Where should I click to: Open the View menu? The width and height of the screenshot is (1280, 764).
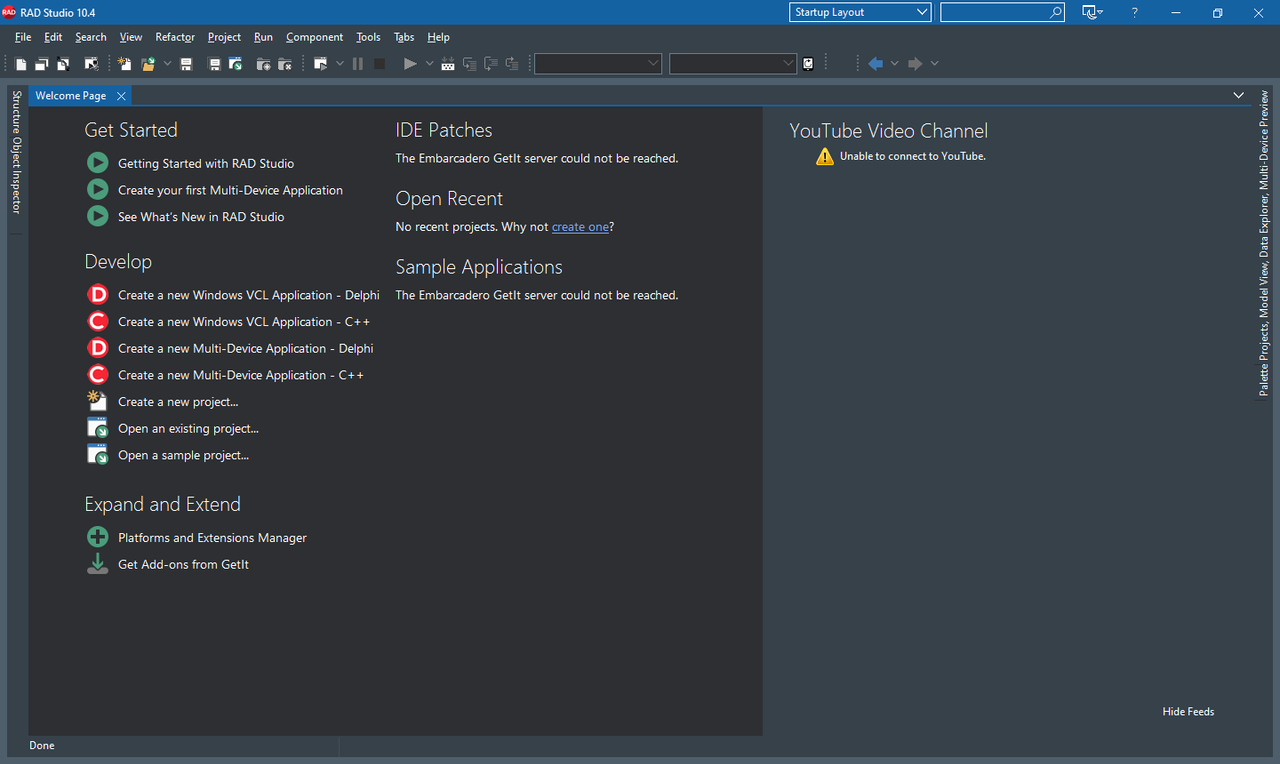131,37
